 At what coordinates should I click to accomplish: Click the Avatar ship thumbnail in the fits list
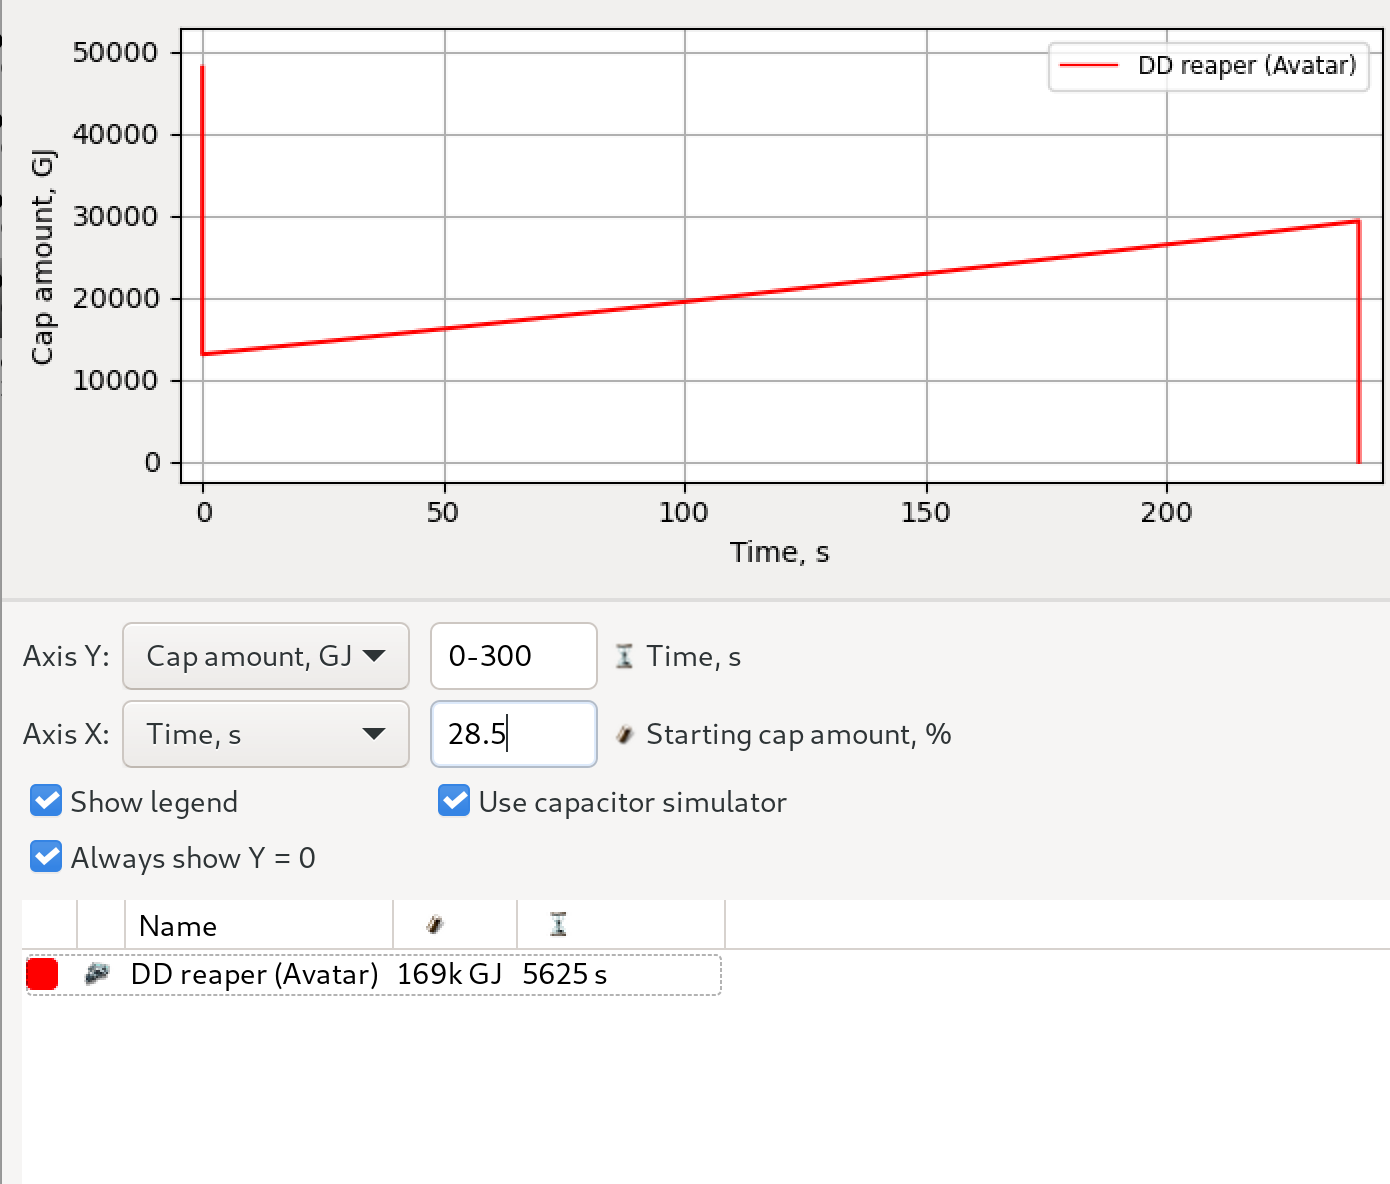(99, 973)
